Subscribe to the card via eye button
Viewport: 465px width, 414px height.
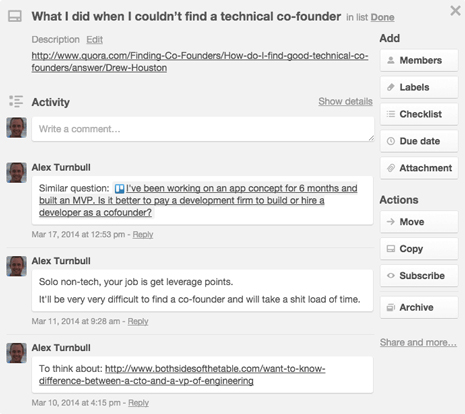419,276
